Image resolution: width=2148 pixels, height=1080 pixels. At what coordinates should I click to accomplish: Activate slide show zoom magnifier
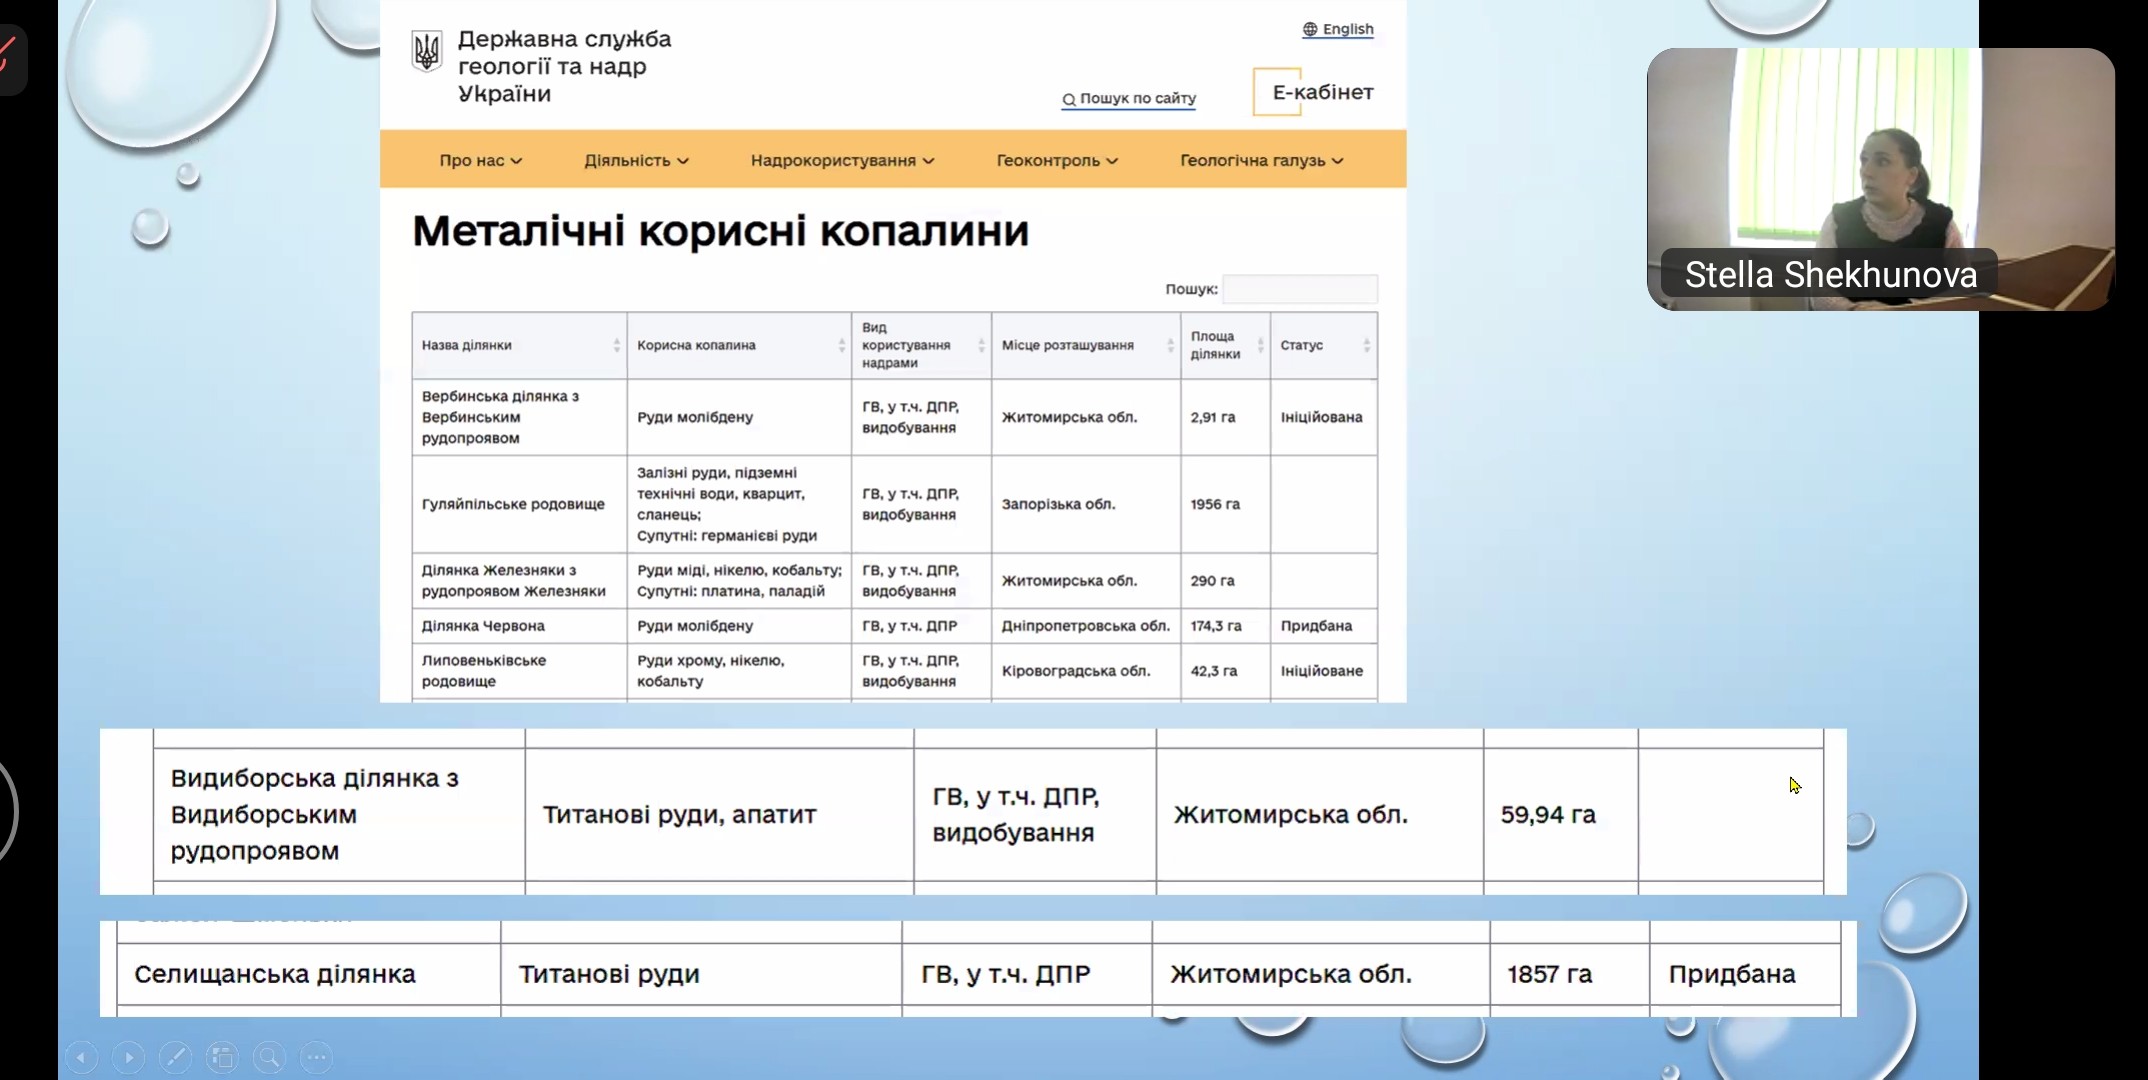[x=269, y=1057]
